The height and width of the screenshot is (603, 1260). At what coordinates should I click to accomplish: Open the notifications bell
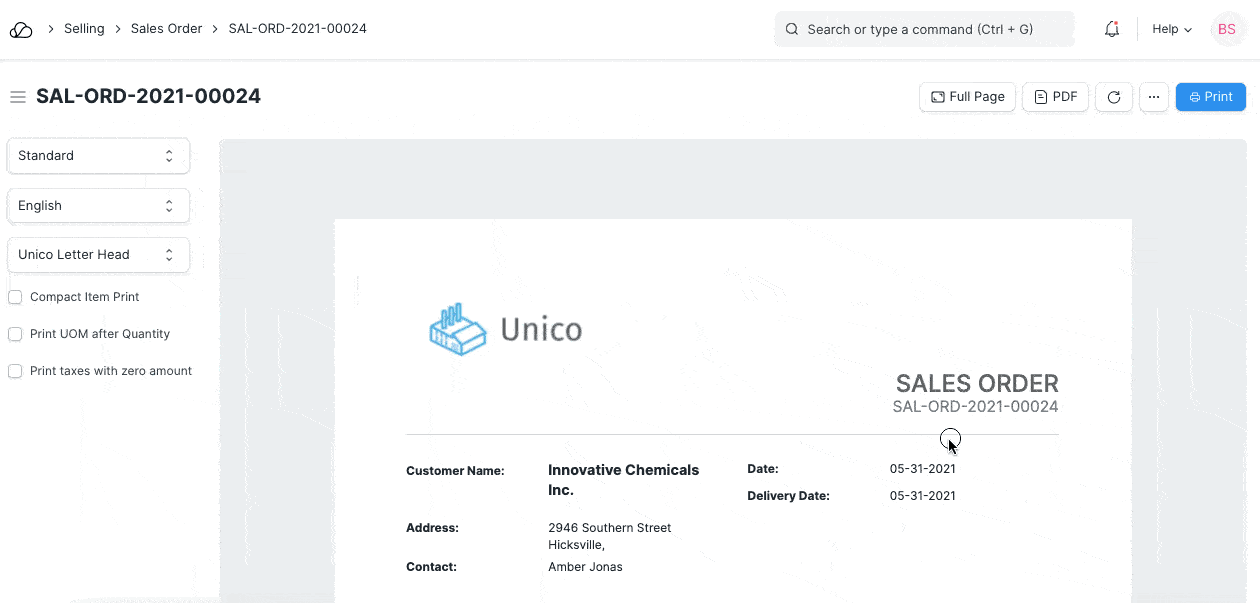(x=1112, y=29)
